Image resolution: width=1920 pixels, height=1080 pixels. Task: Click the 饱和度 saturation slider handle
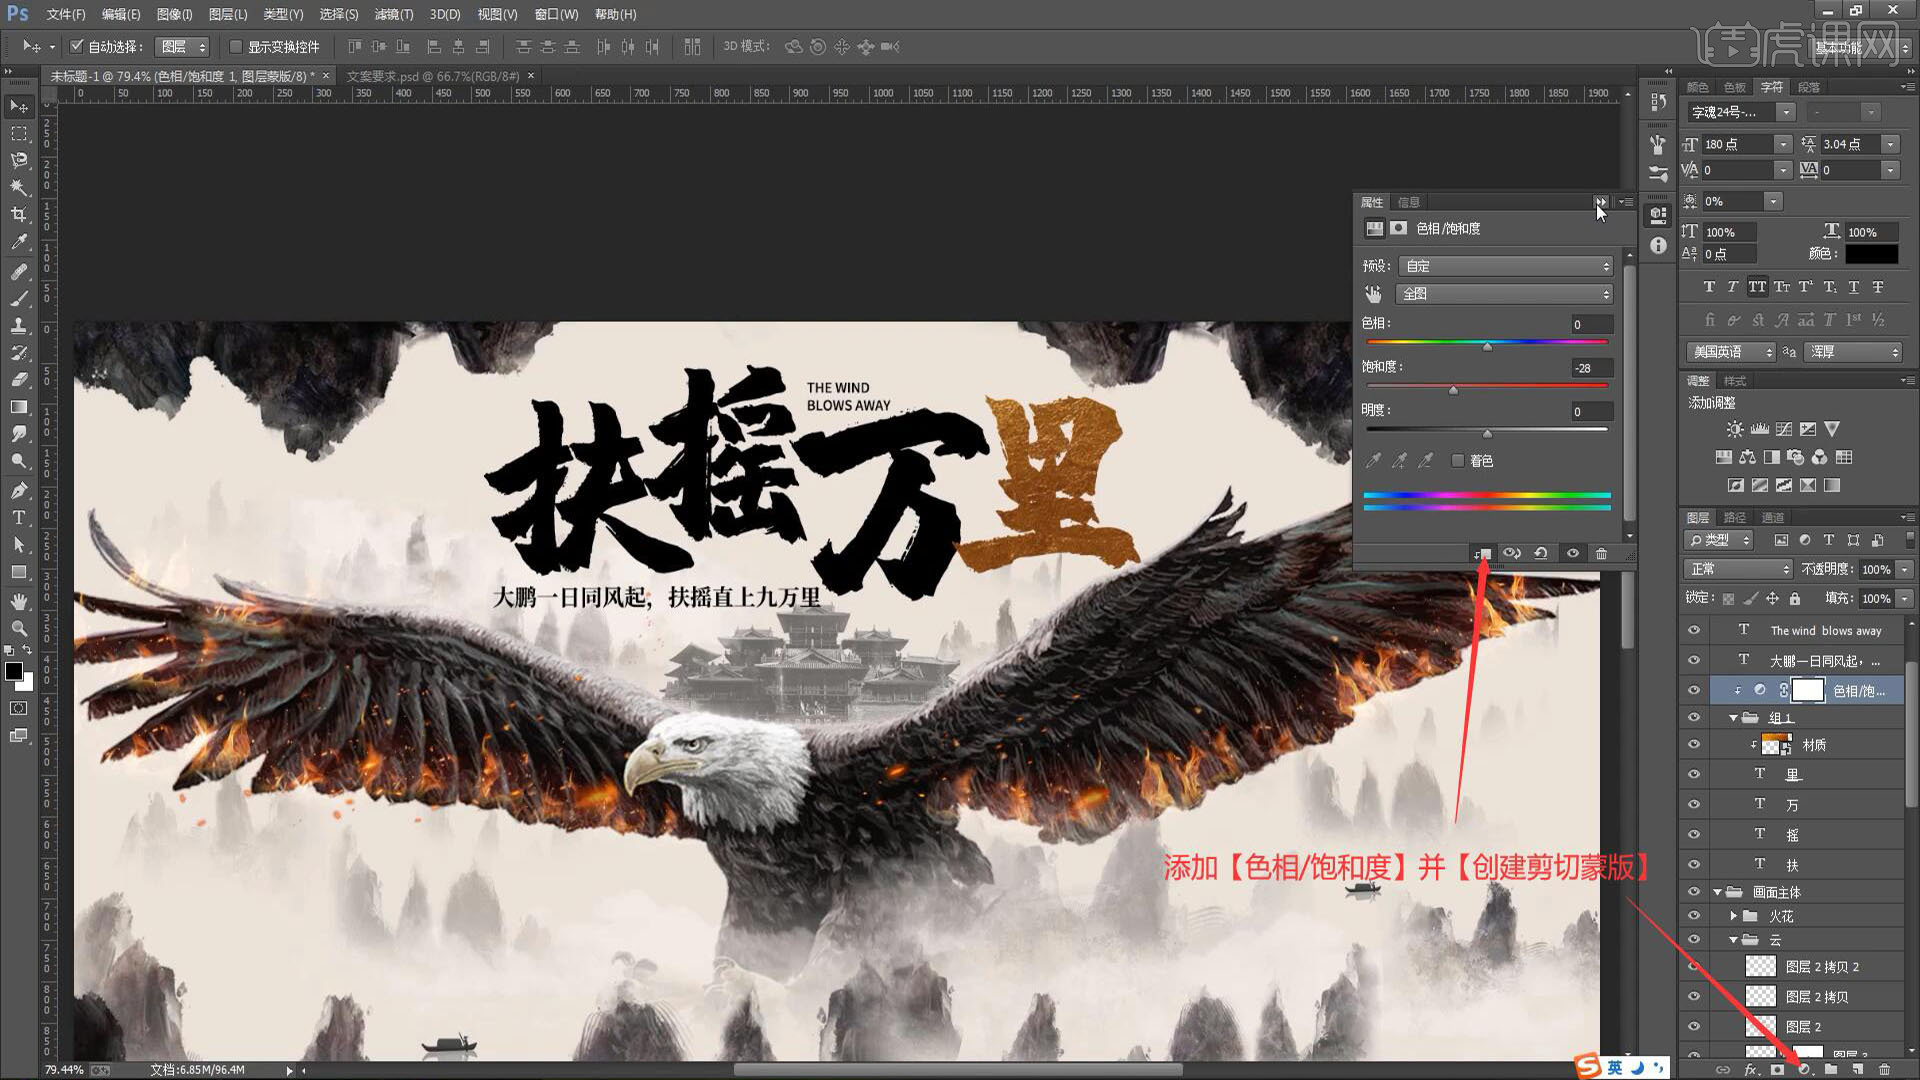point(1453,390)
